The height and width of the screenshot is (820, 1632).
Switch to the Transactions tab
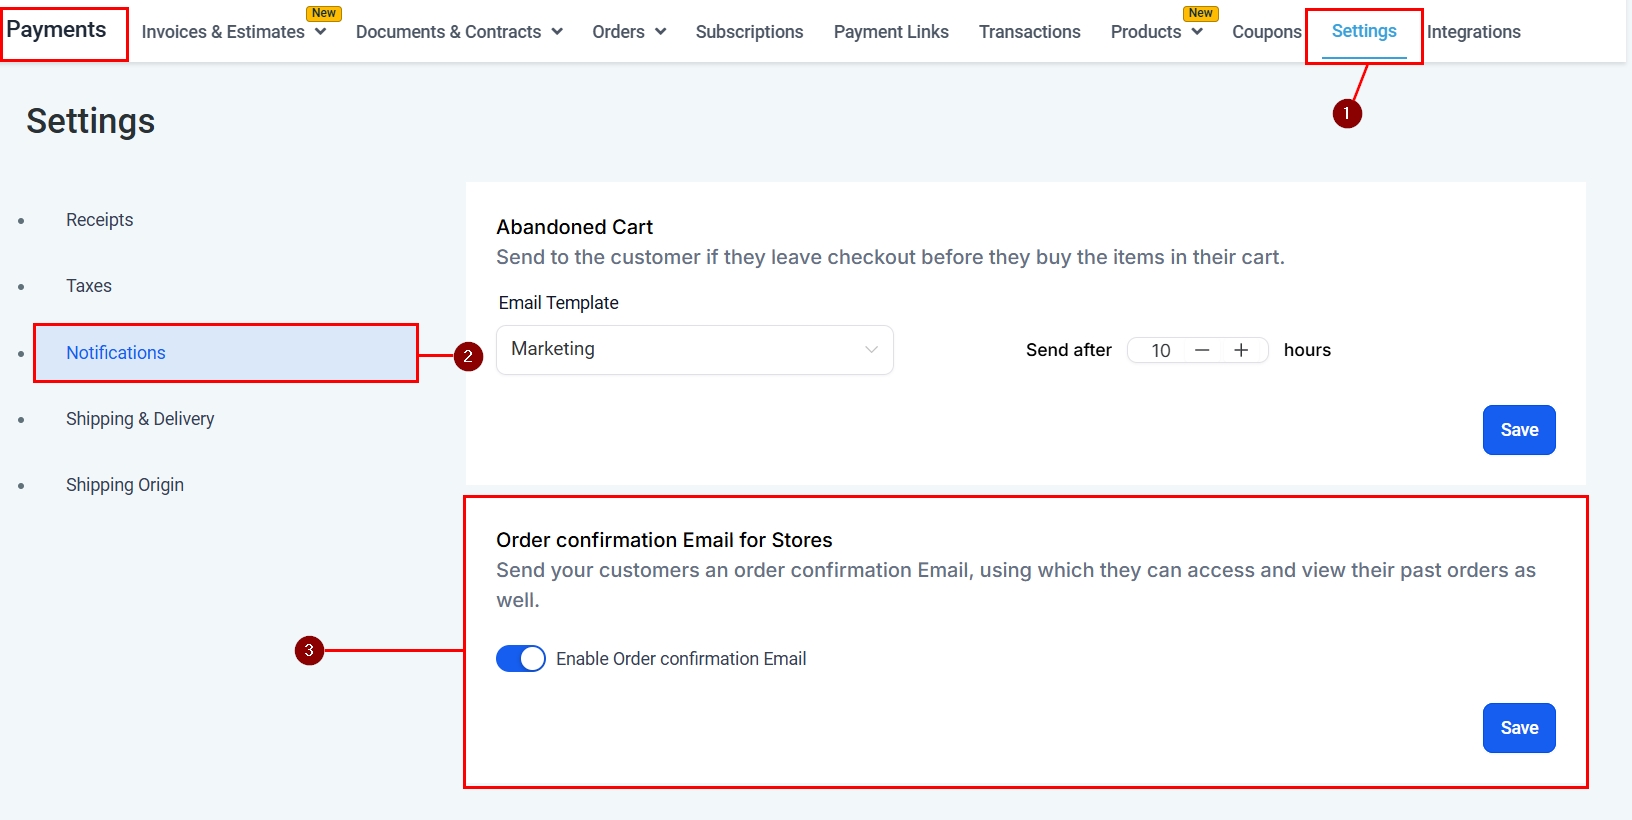[x=1029, y=32]
